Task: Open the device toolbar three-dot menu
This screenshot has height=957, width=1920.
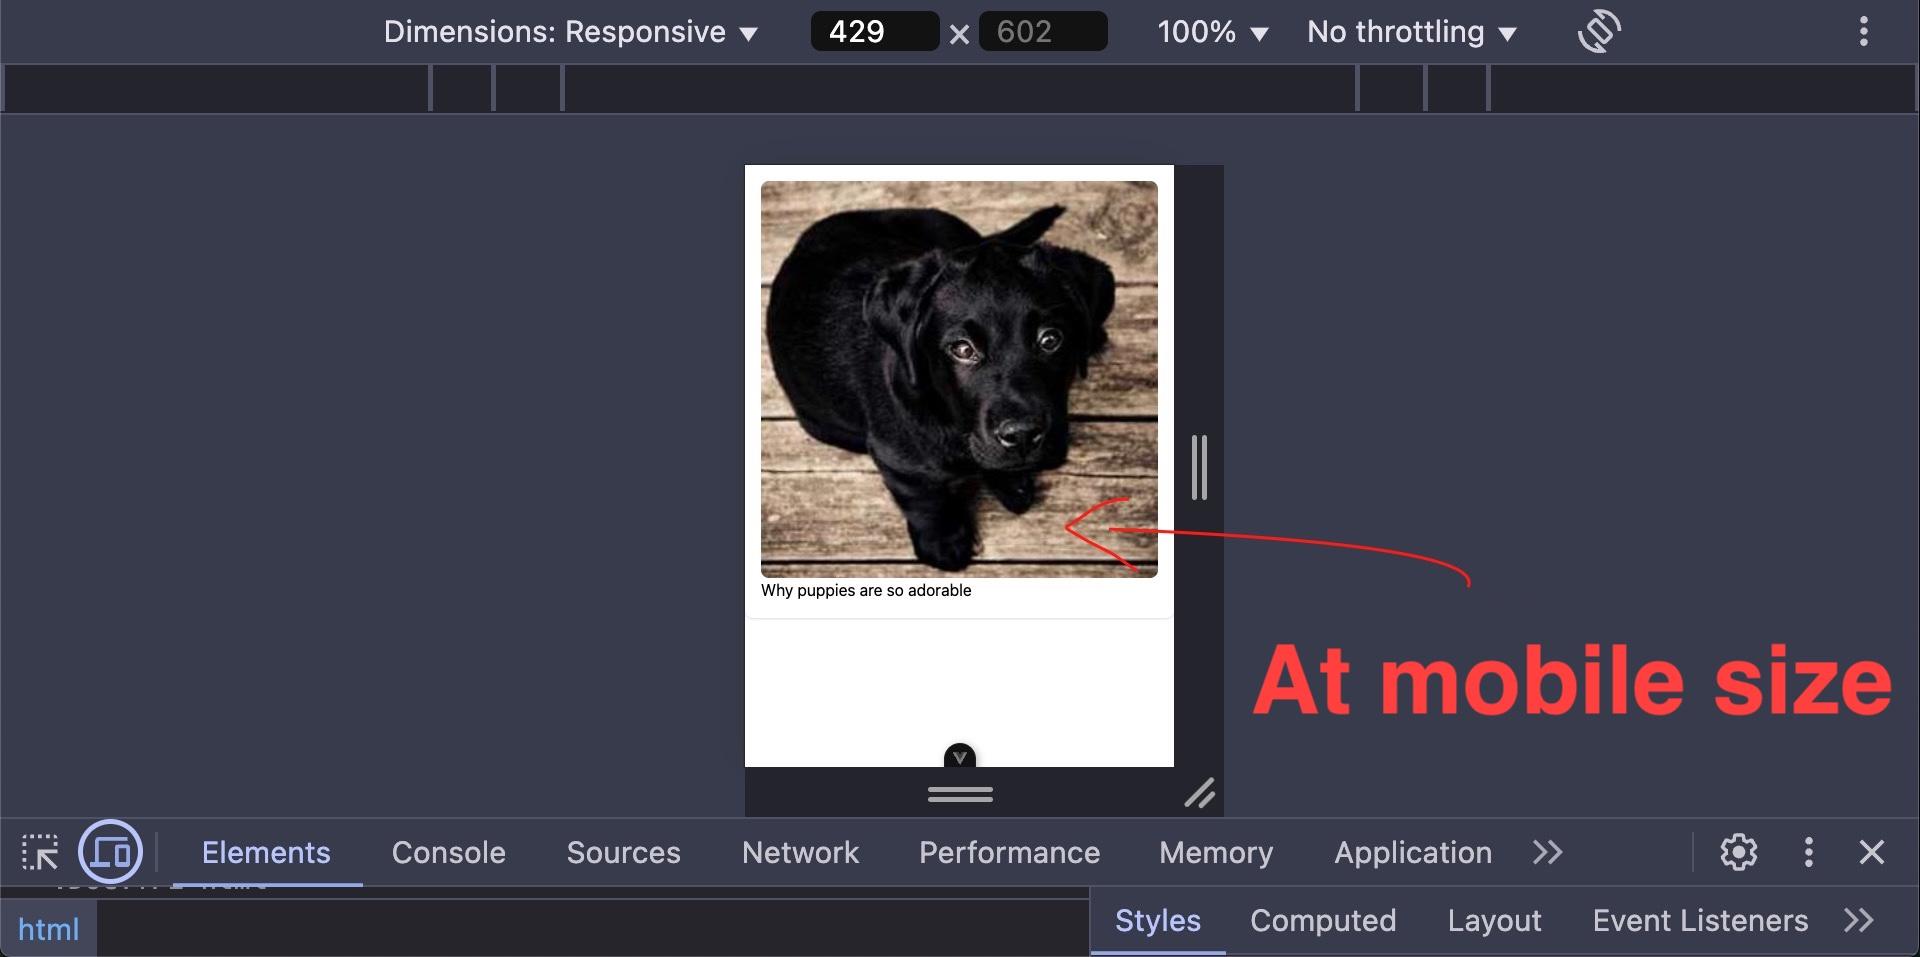Action: (1863, 31)
